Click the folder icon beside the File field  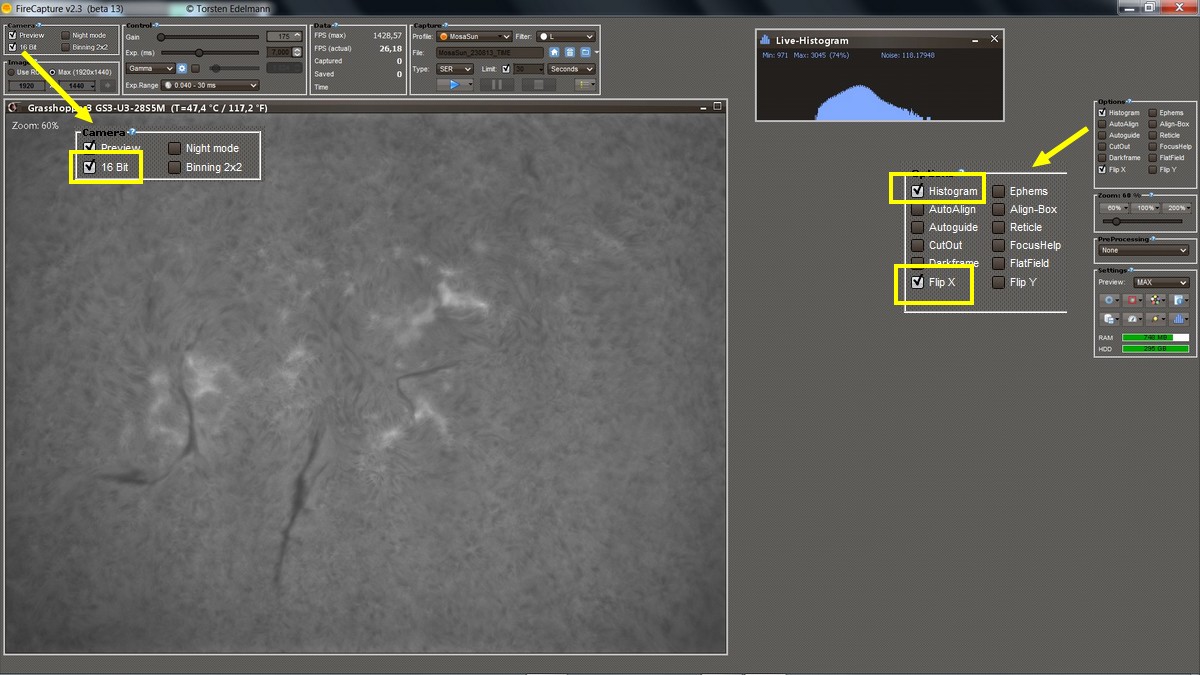pyautogui.click(x=585, y=52)
